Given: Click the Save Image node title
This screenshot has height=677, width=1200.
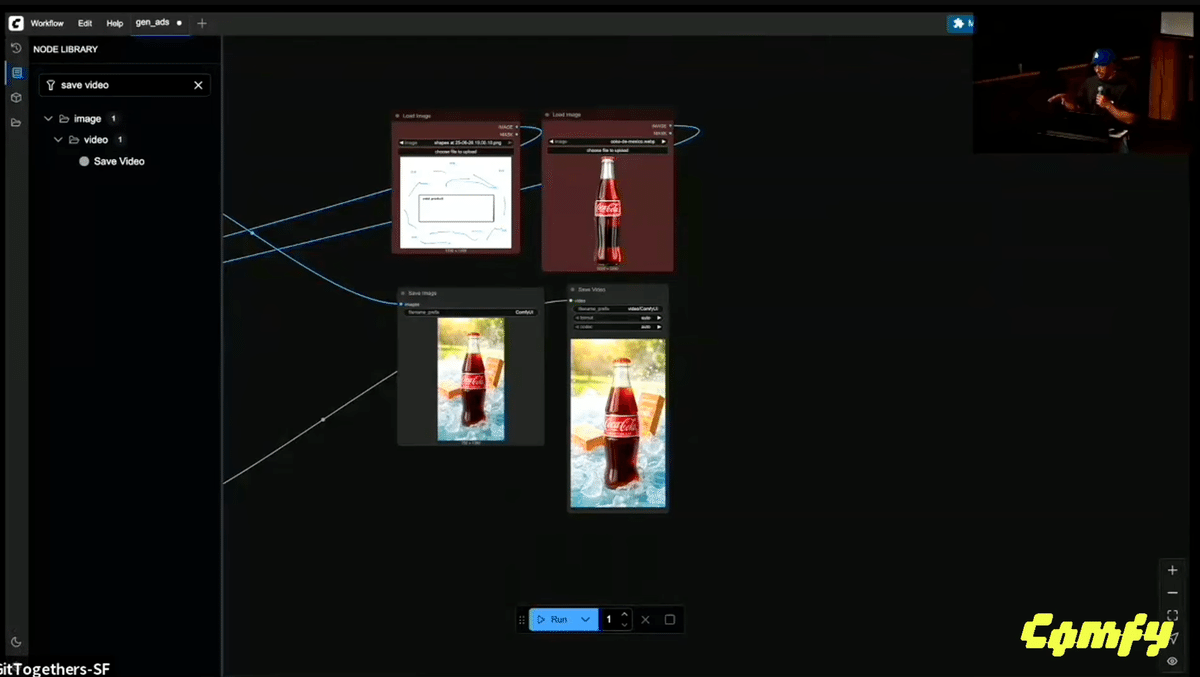Looking at the screenshot, I should [x=422, y=293].
